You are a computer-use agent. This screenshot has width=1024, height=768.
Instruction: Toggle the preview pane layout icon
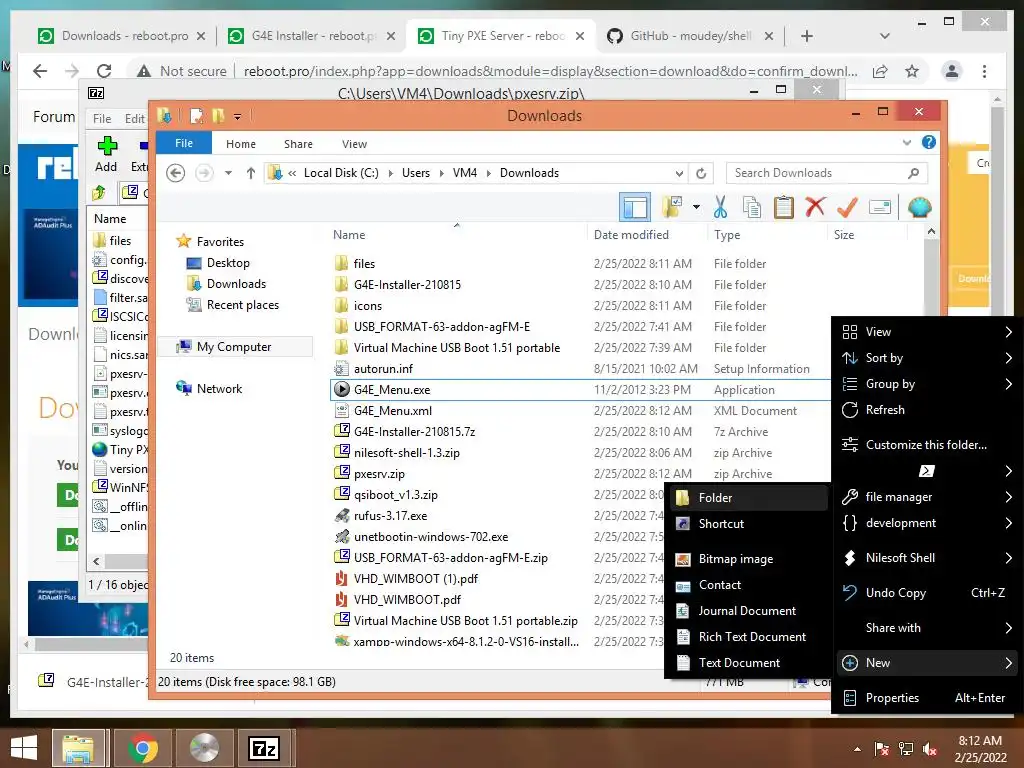635,208
